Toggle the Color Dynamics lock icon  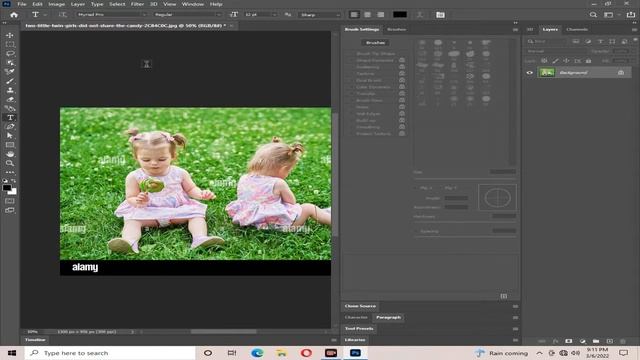coord(402,87)
